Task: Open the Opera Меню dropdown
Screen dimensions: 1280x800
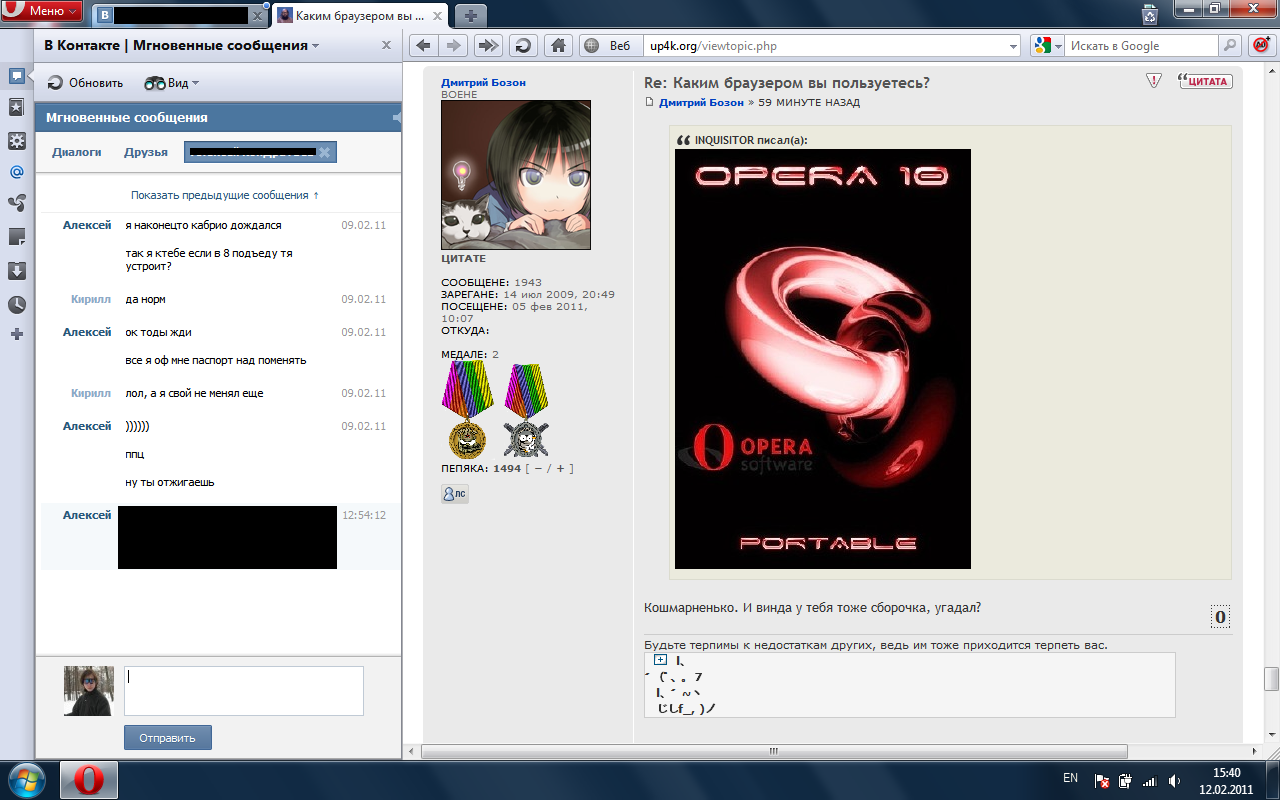Action: (x=41, y=11)
